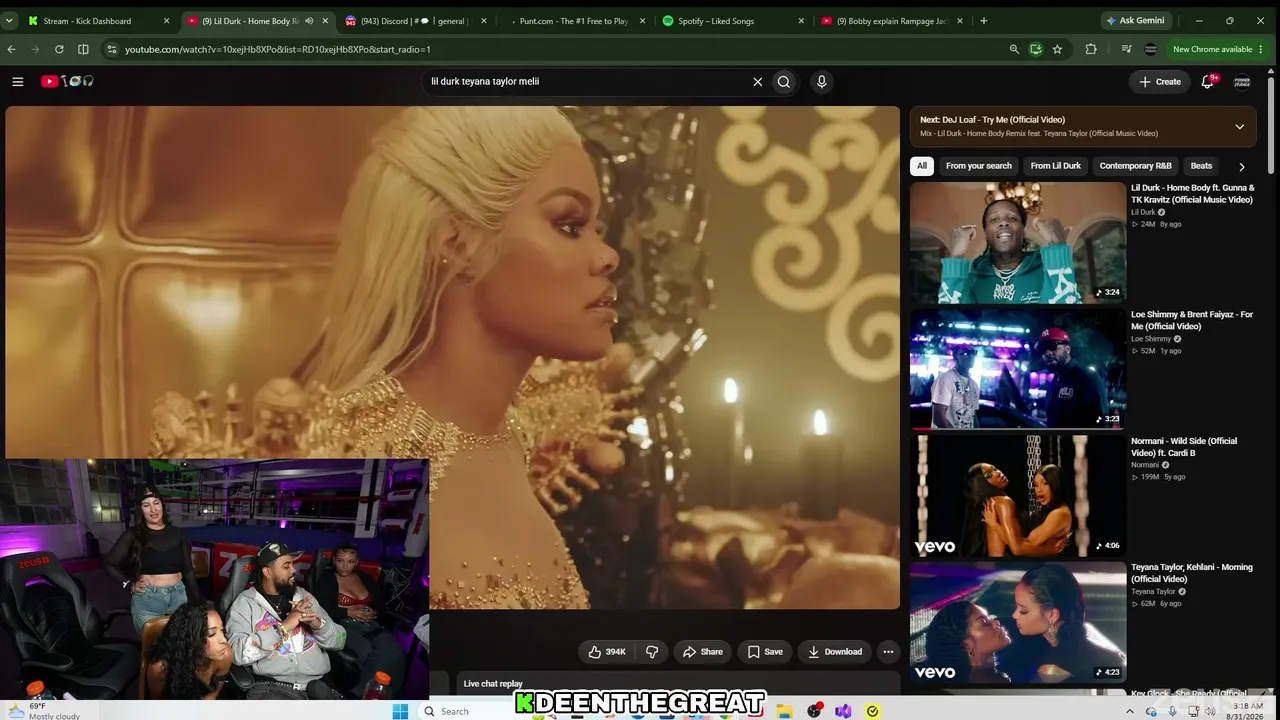
Task: Dislike the Home Body video
Action: point(652,652)
